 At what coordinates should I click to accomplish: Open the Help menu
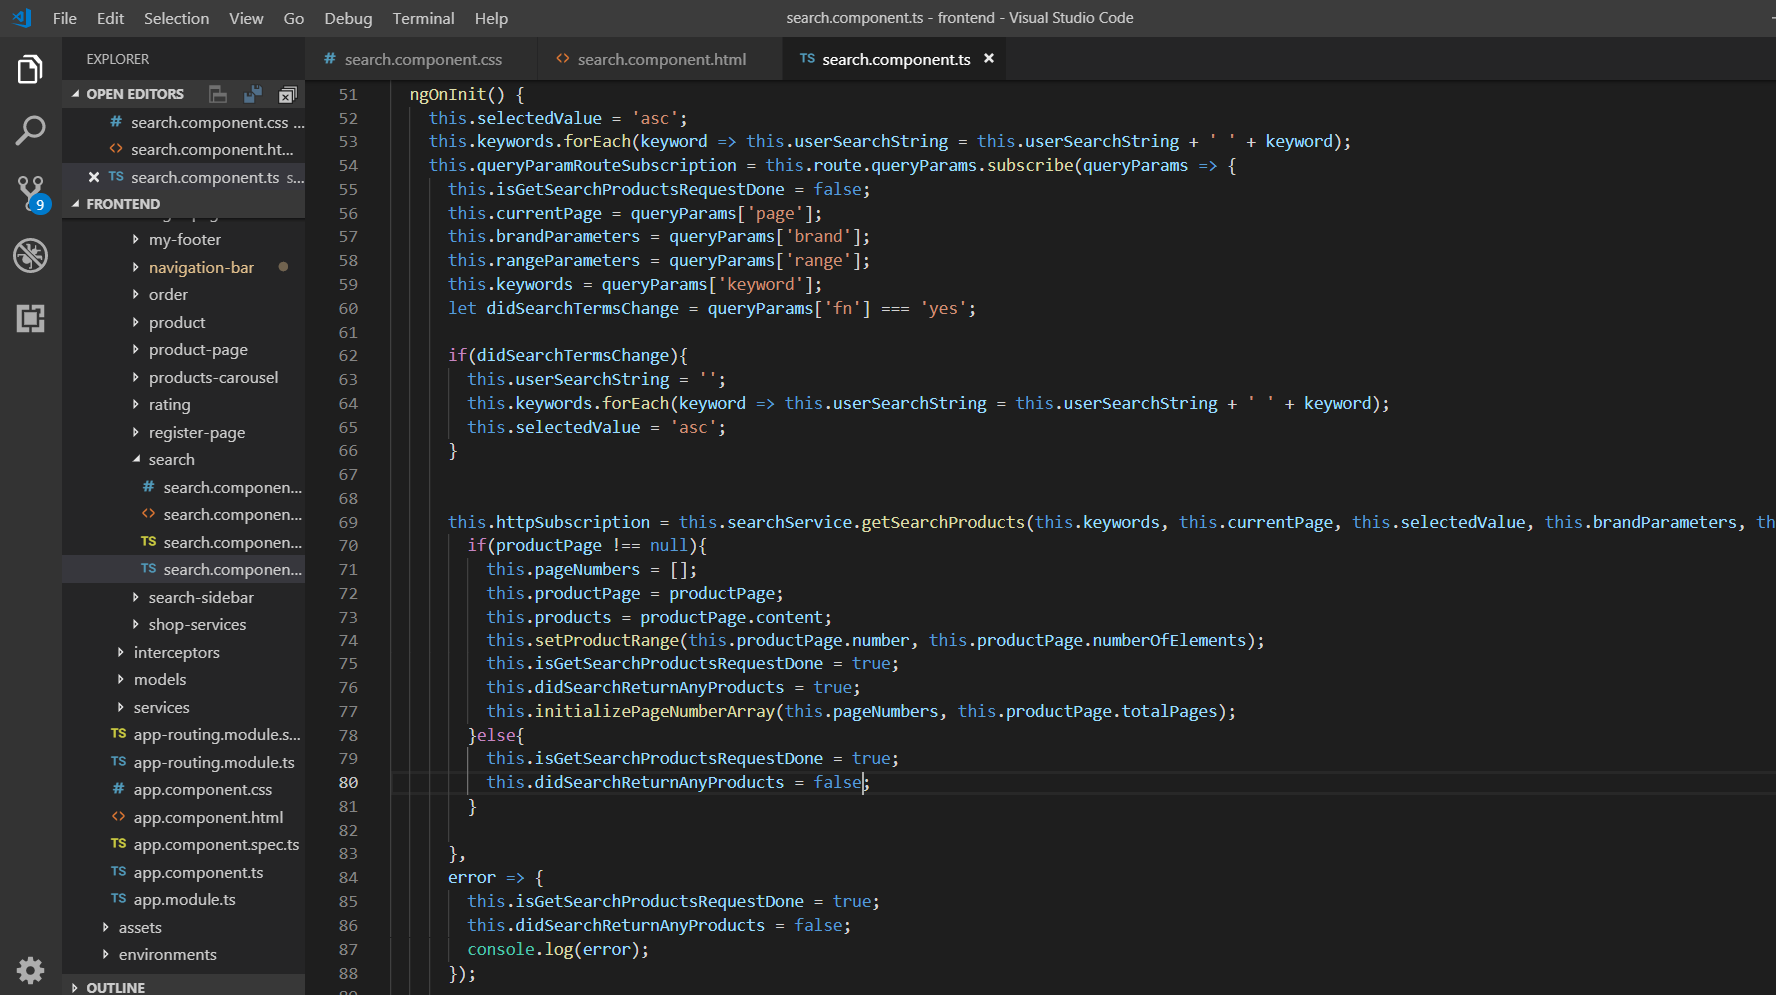(x=491, y=18)
